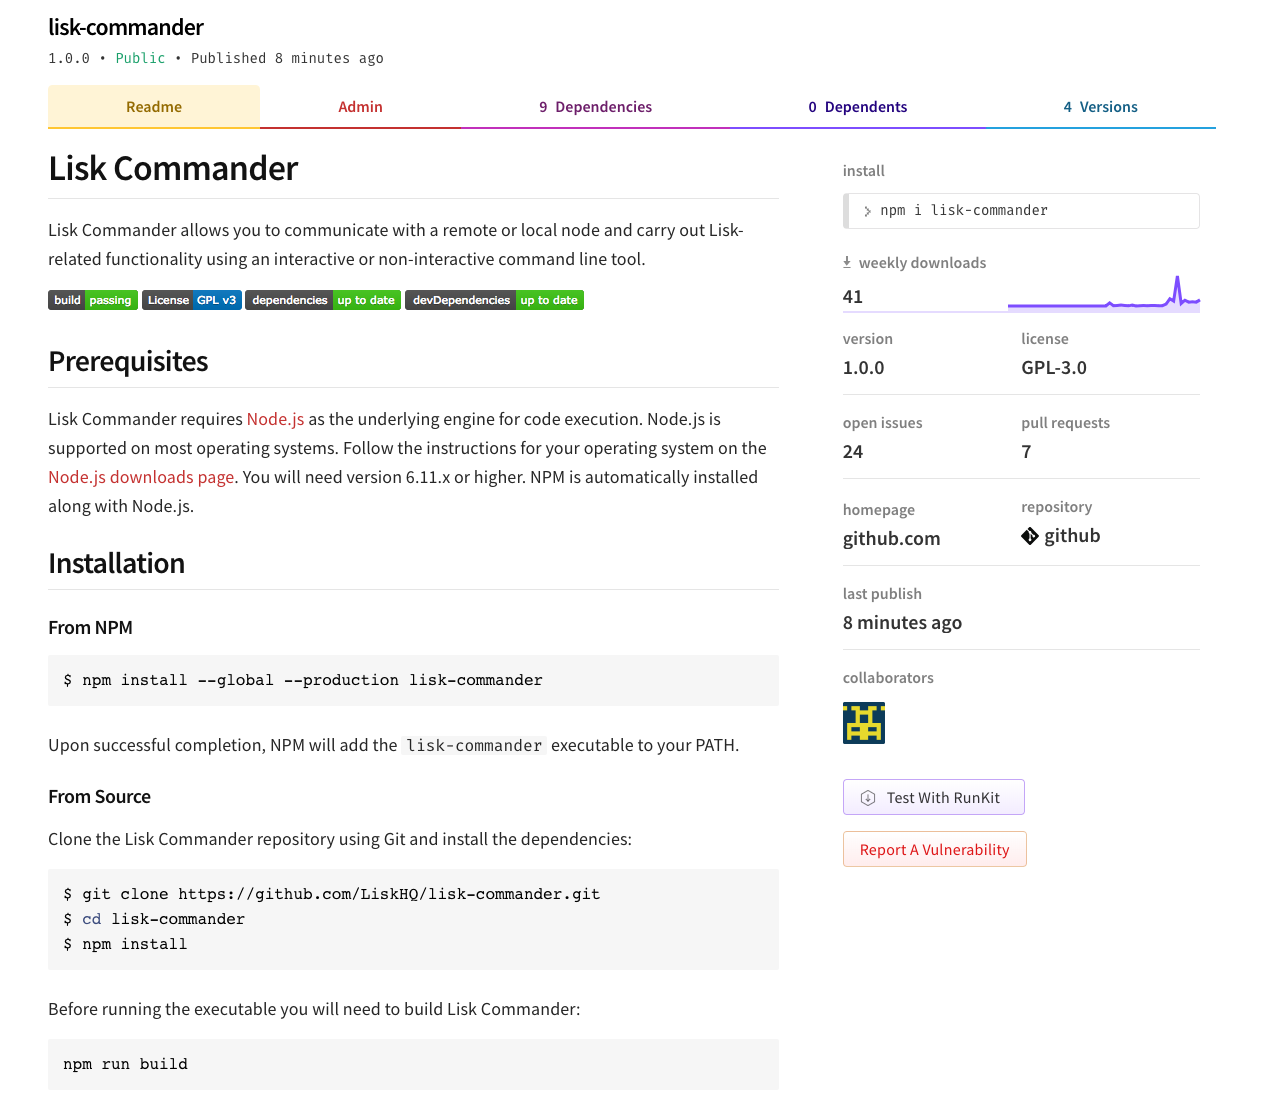Viewport: 1270px width, 1105px height.
Task: Click the git clone command line
Action: [x=332, y=894]
